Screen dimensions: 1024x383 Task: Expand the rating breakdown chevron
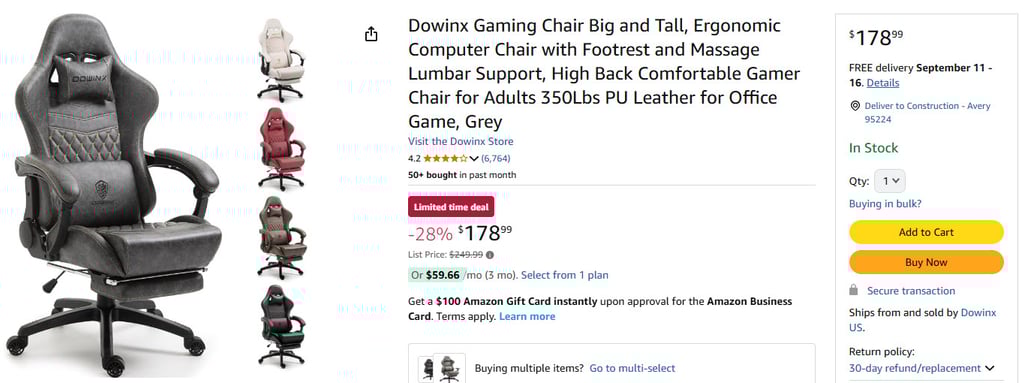tap(474, 158)
